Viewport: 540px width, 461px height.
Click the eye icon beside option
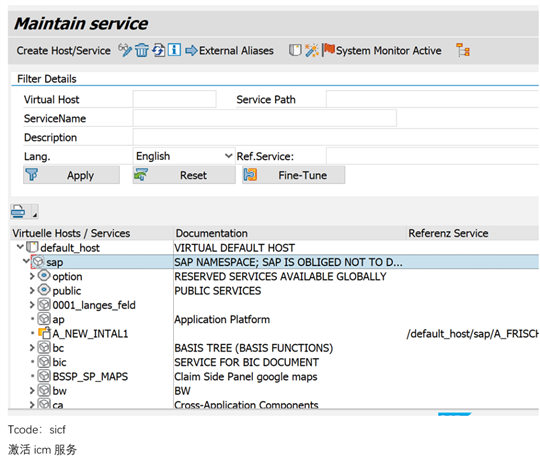point(44,276)
